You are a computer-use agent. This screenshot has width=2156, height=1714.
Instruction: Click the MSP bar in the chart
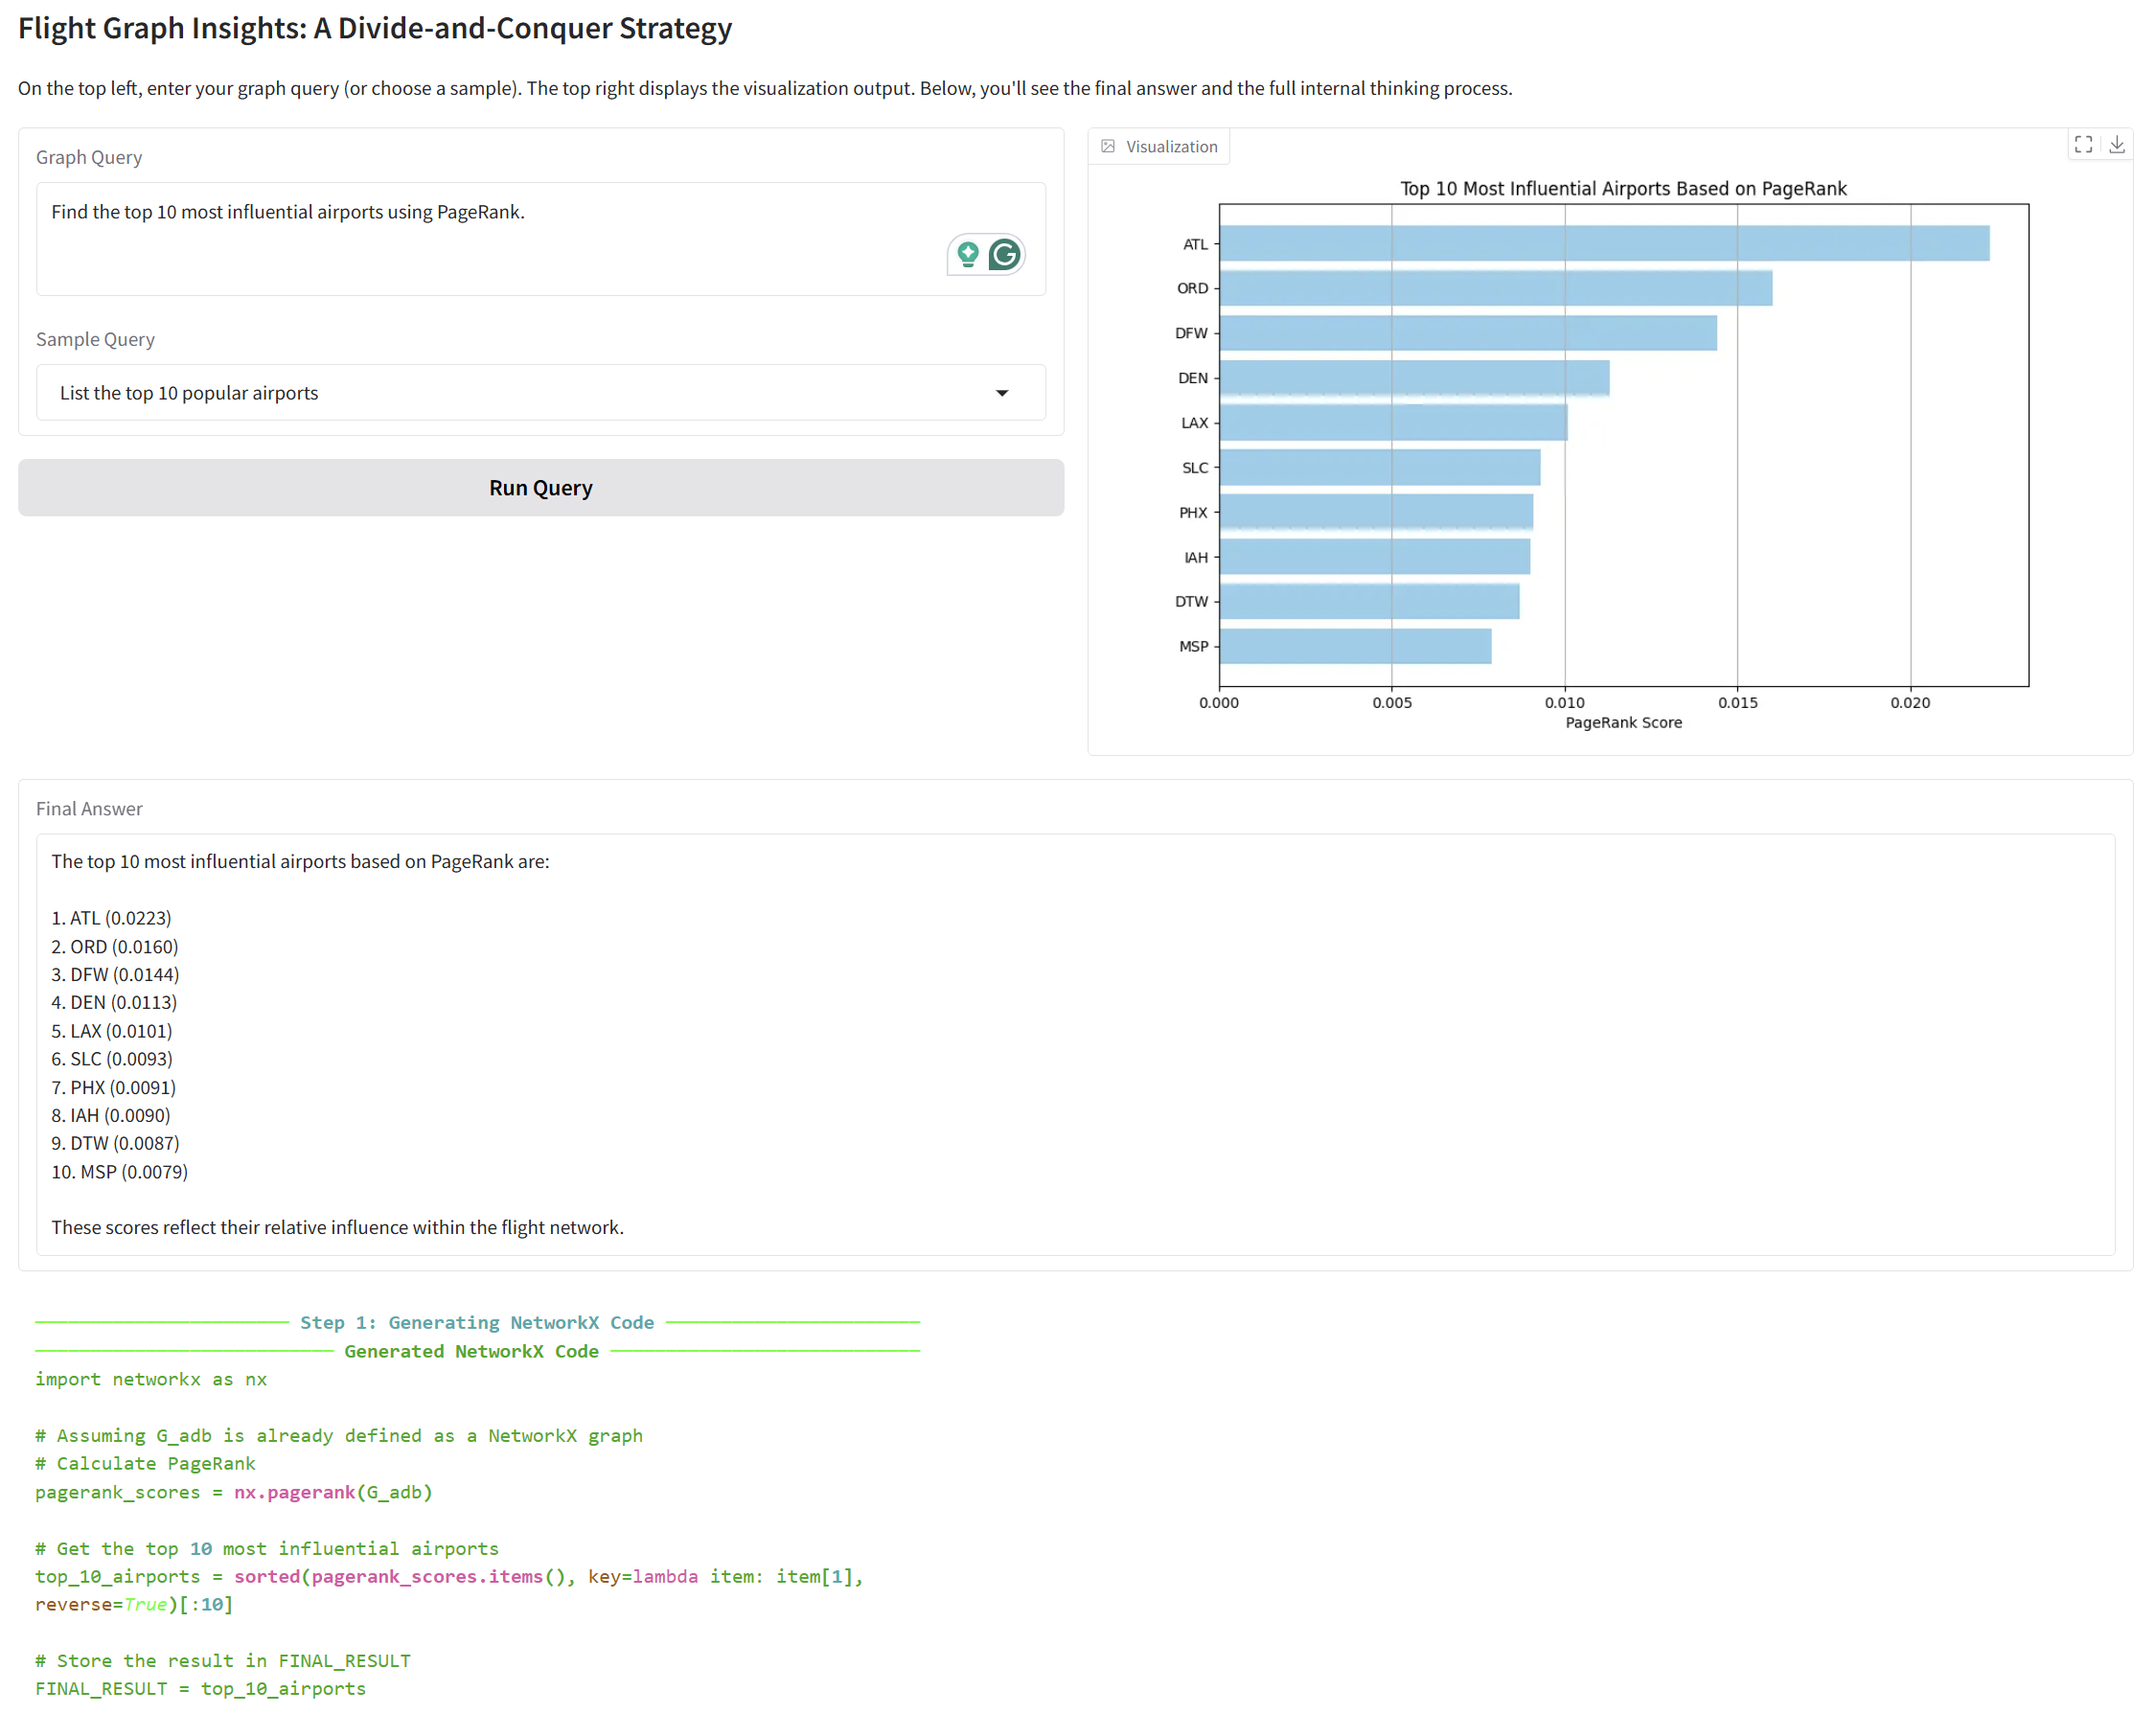[x=1355, y=646]
